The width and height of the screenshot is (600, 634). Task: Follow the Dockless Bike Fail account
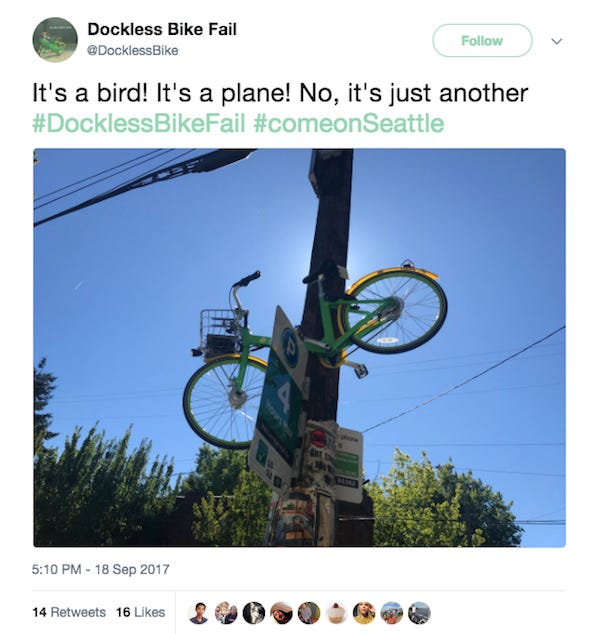point(482,40)
